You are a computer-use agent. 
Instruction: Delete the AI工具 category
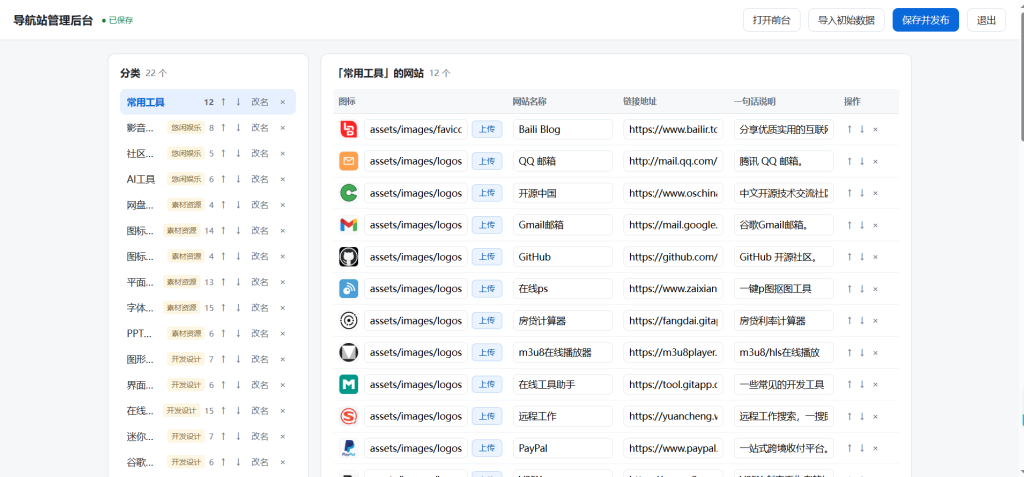pos(283,179)
